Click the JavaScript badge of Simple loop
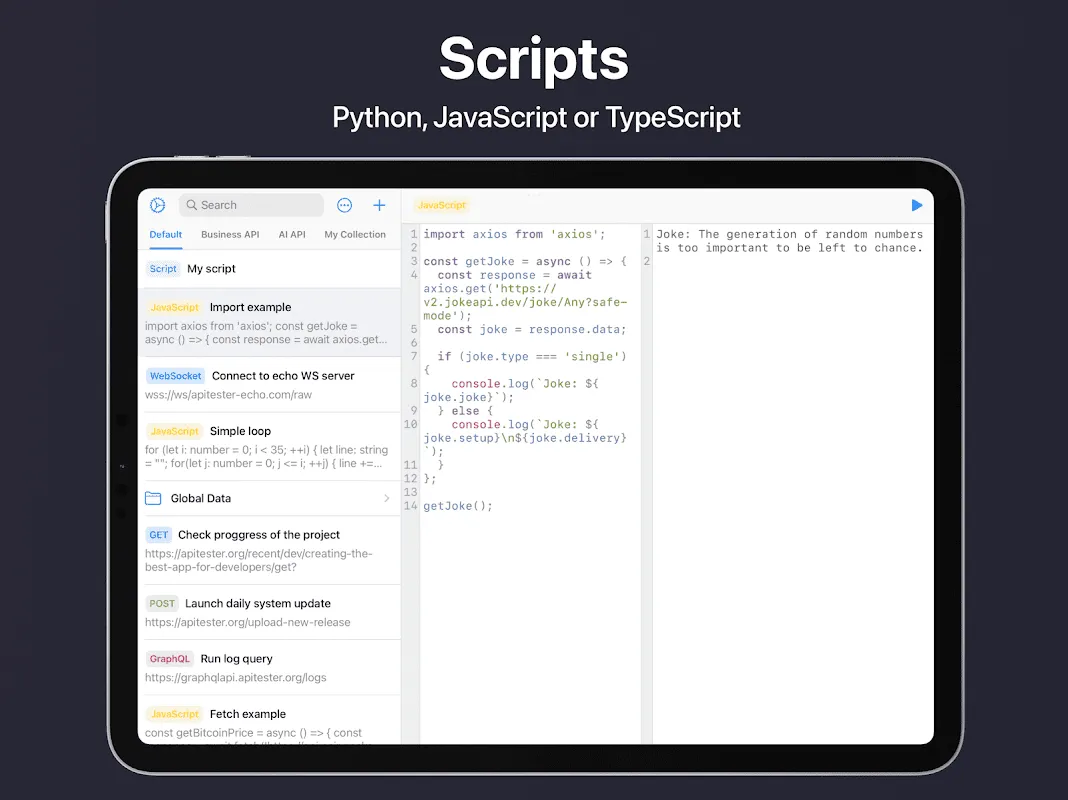This screenshot has width=1068, height=800. (x=174, y=431)
